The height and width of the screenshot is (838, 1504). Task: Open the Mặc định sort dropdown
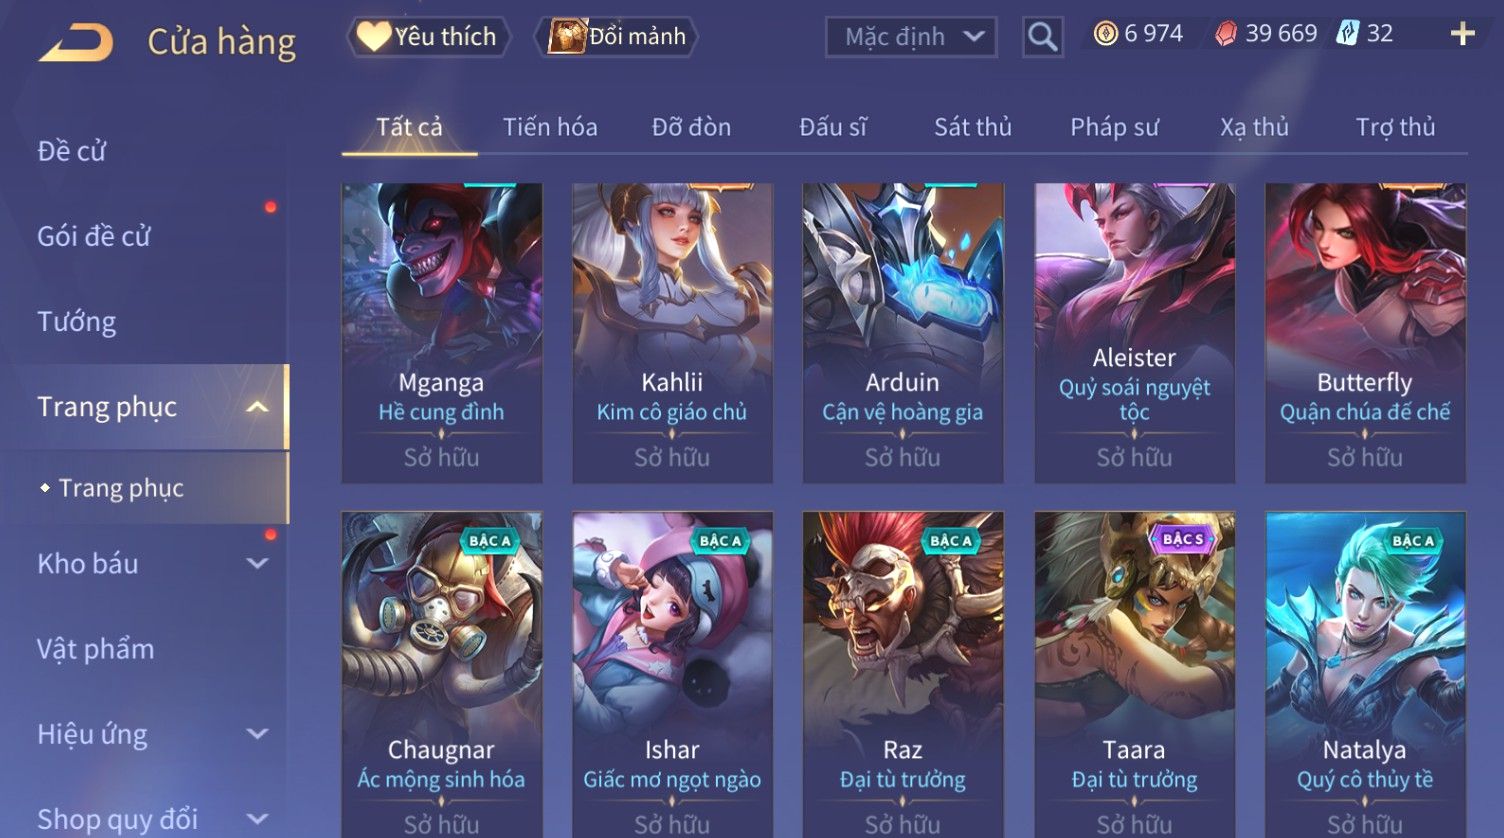pyautogui.click(x=911, y=37)
